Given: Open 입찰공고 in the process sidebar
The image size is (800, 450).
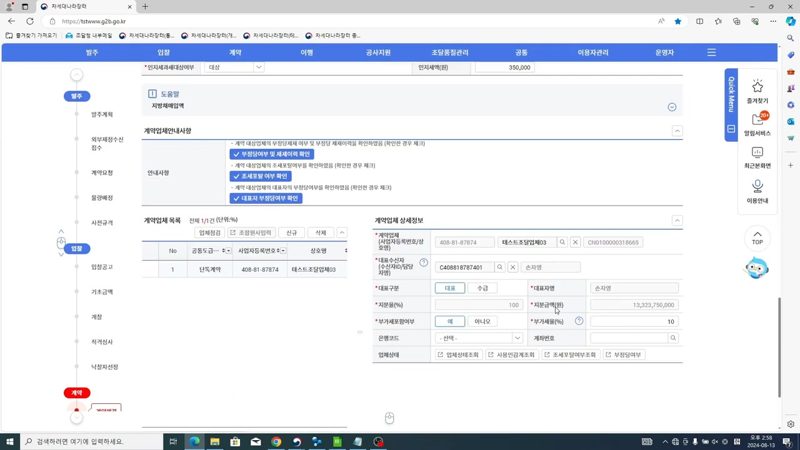Looking at the screenshot, I should pyautogui.click(x=102, y=267).
